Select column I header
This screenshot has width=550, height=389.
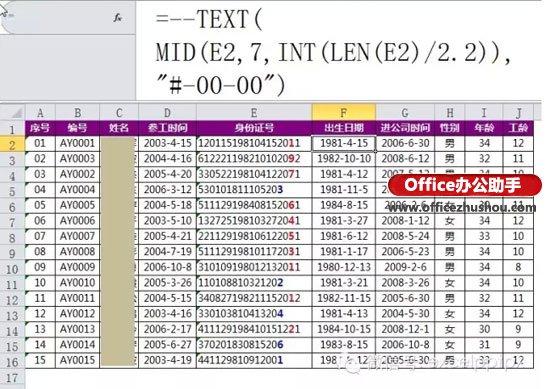click(484, 113)
